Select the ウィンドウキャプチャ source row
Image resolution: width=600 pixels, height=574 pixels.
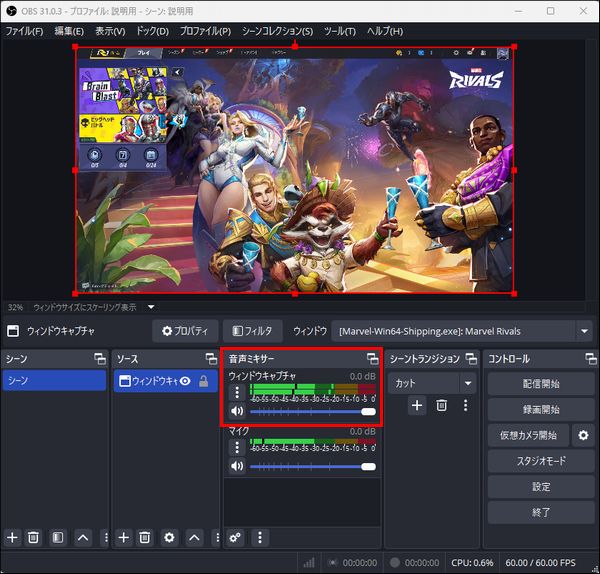point(166,381)
